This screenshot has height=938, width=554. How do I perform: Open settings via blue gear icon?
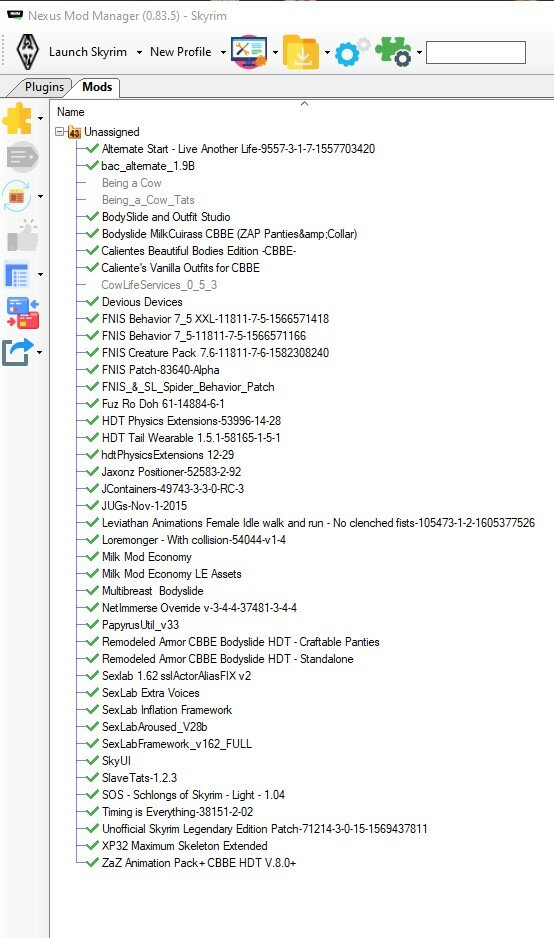click(x=352, y=53)
